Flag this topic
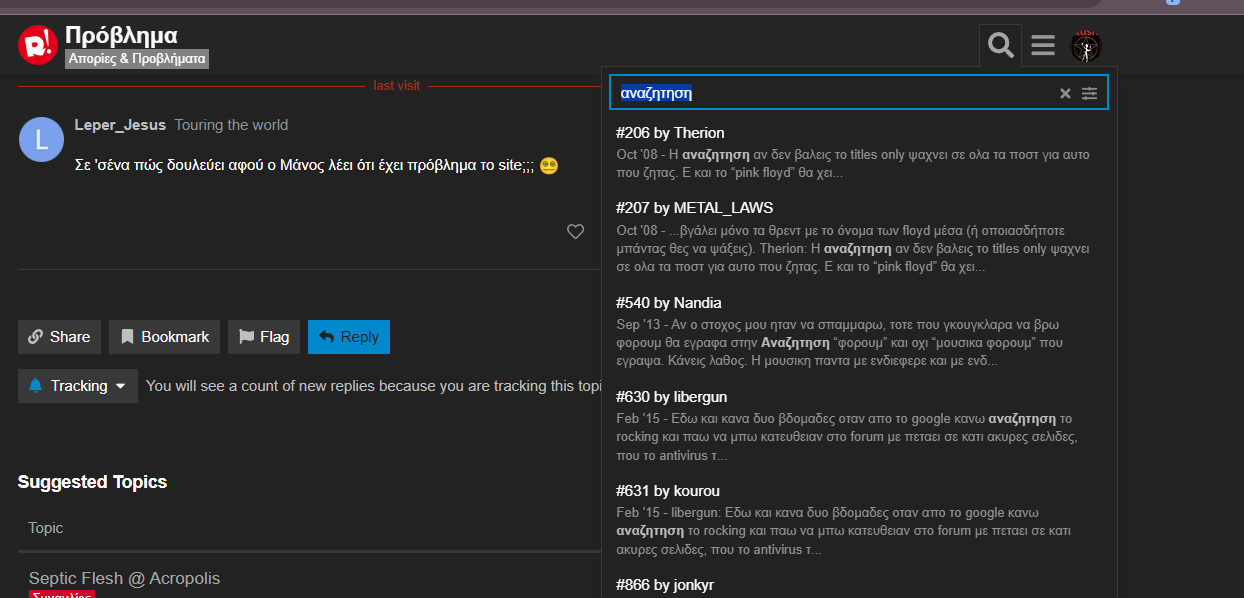Viewport: 1244px width, 598px height. (264, 337)
